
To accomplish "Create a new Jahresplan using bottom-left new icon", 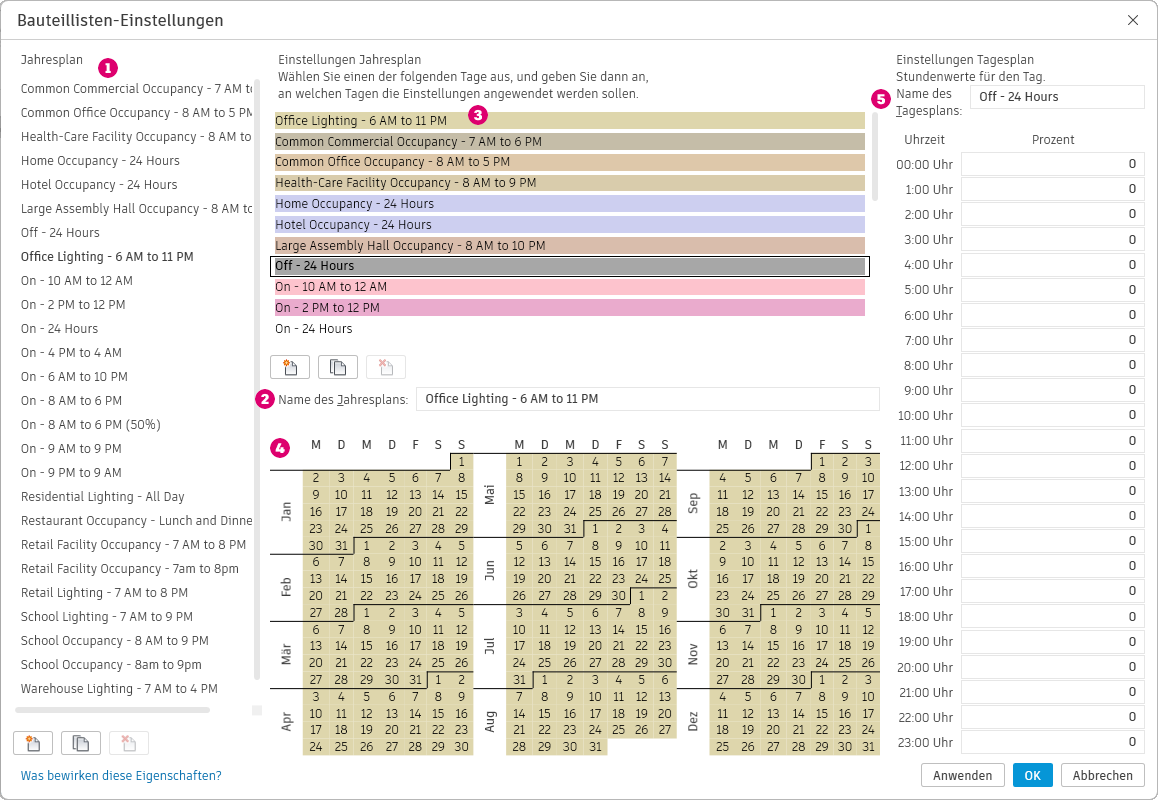I will 32,743.
